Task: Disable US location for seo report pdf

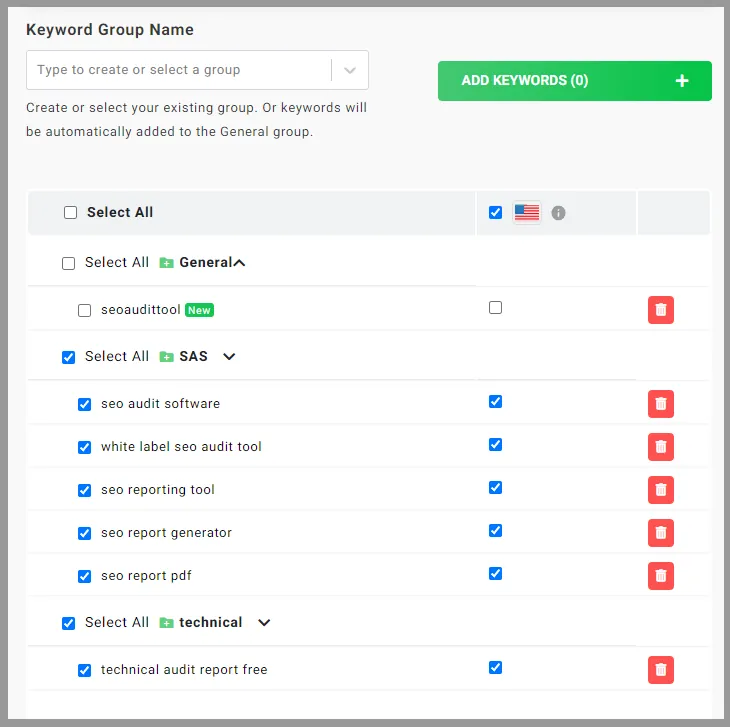Action: click(495, 573)
